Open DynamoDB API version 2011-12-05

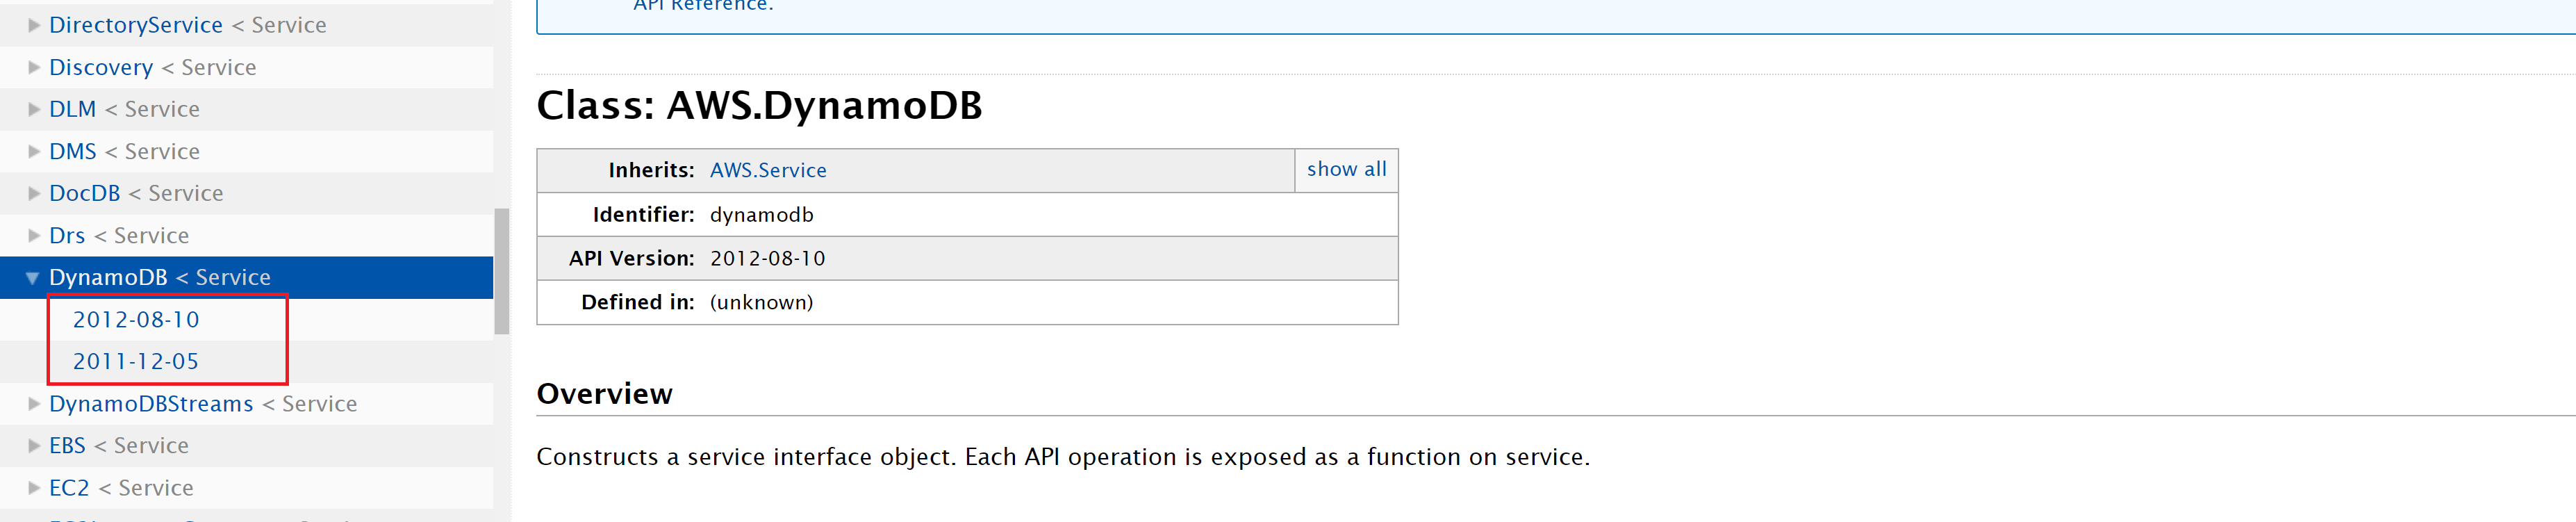[136, 362]
